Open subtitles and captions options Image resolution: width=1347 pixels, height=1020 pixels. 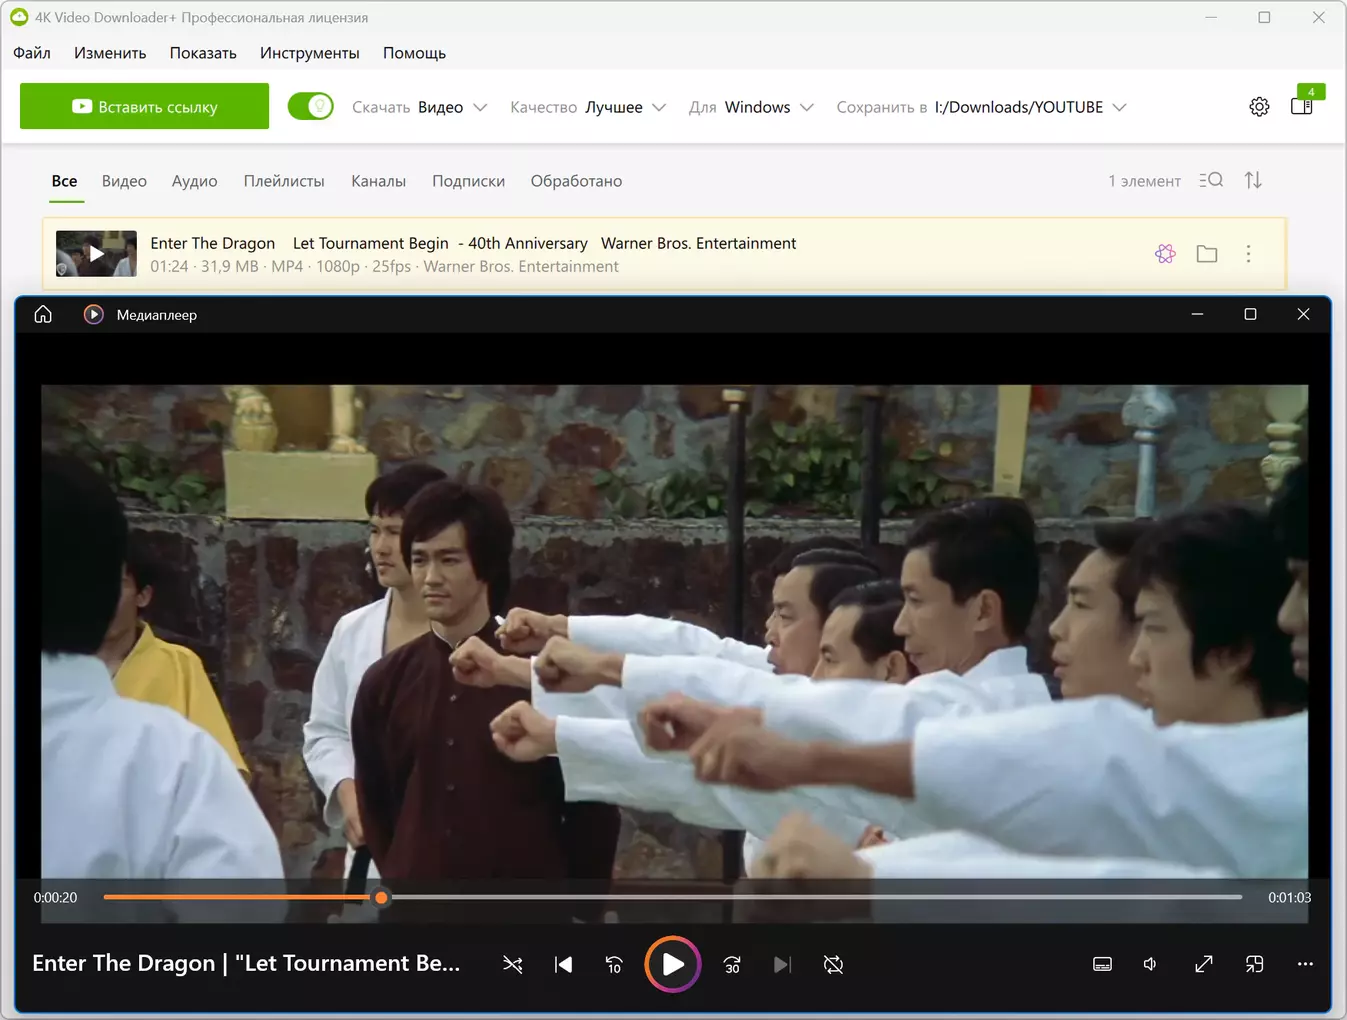pos(1102,964)
